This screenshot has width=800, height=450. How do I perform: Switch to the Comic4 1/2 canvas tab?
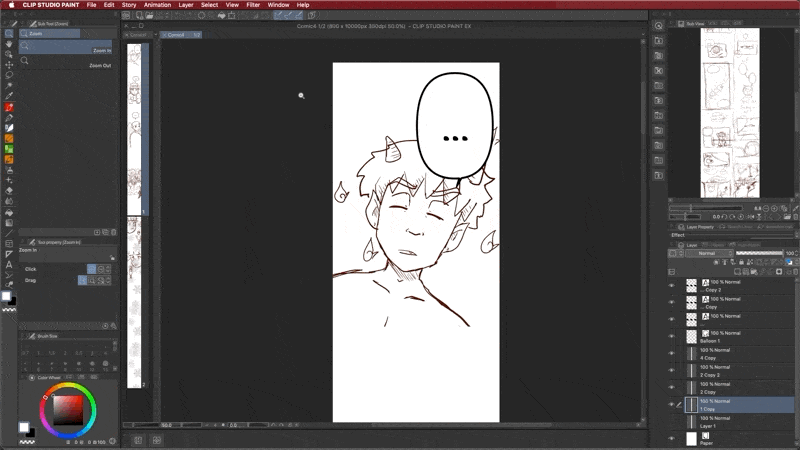pos(181,35)
